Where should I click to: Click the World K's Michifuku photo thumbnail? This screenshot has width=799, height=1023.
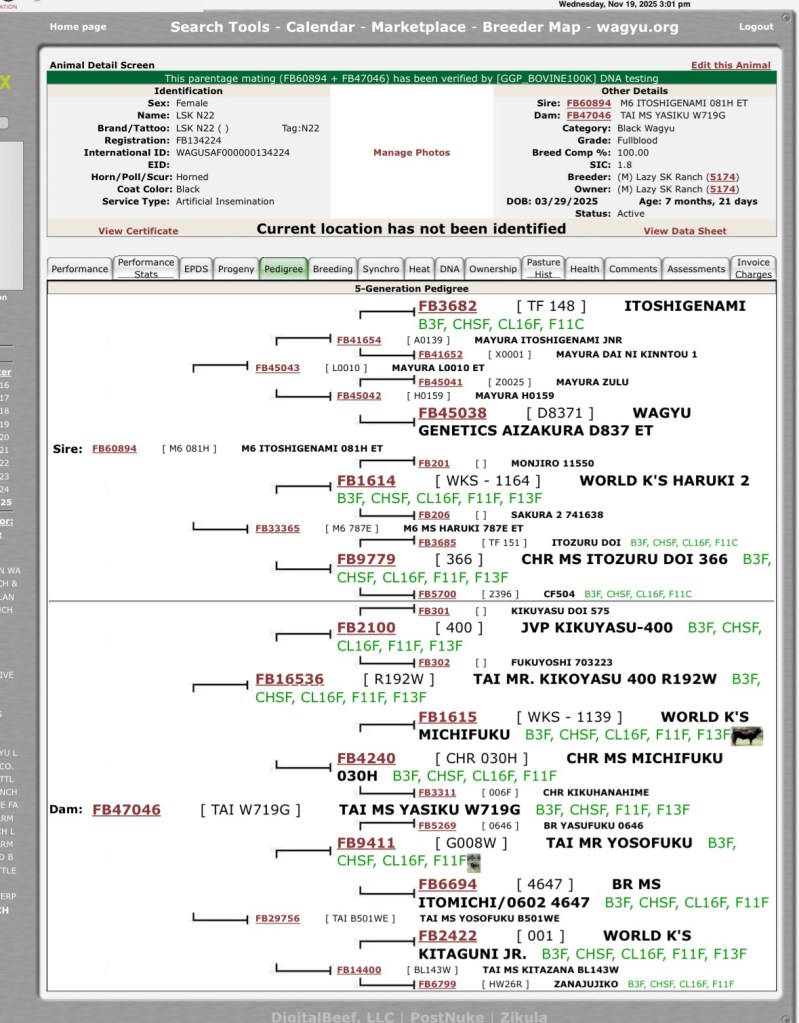click(x=746, y=736)
